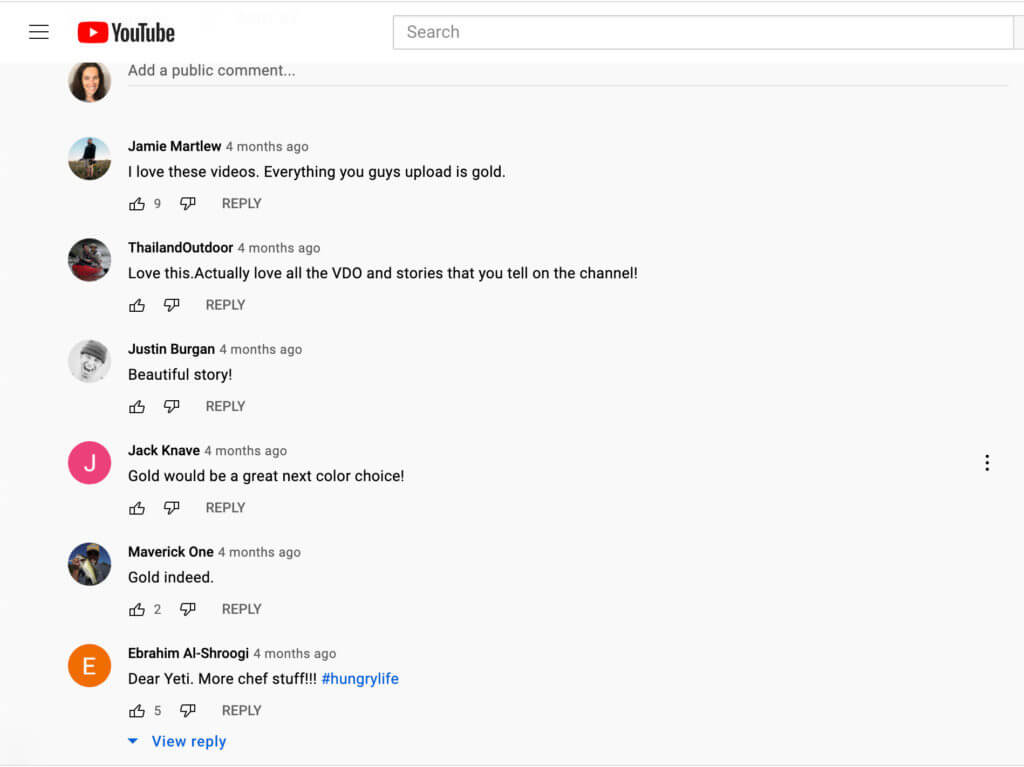This screenshot has height=767, width=1024.
Task: Open options menu on Jack Knave's comment
Action: click(x=987, y=462)
